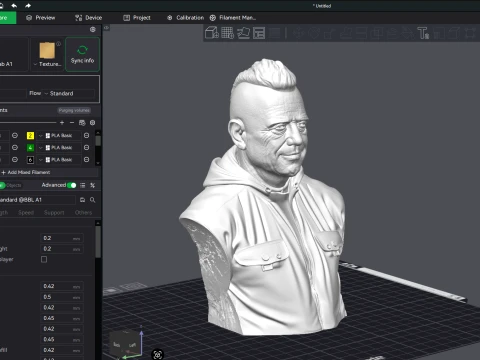Image resolution: width=480 pixels, height=360 pixels.
Task: Click the Purging volumes button
Action: tap(74, 110)
